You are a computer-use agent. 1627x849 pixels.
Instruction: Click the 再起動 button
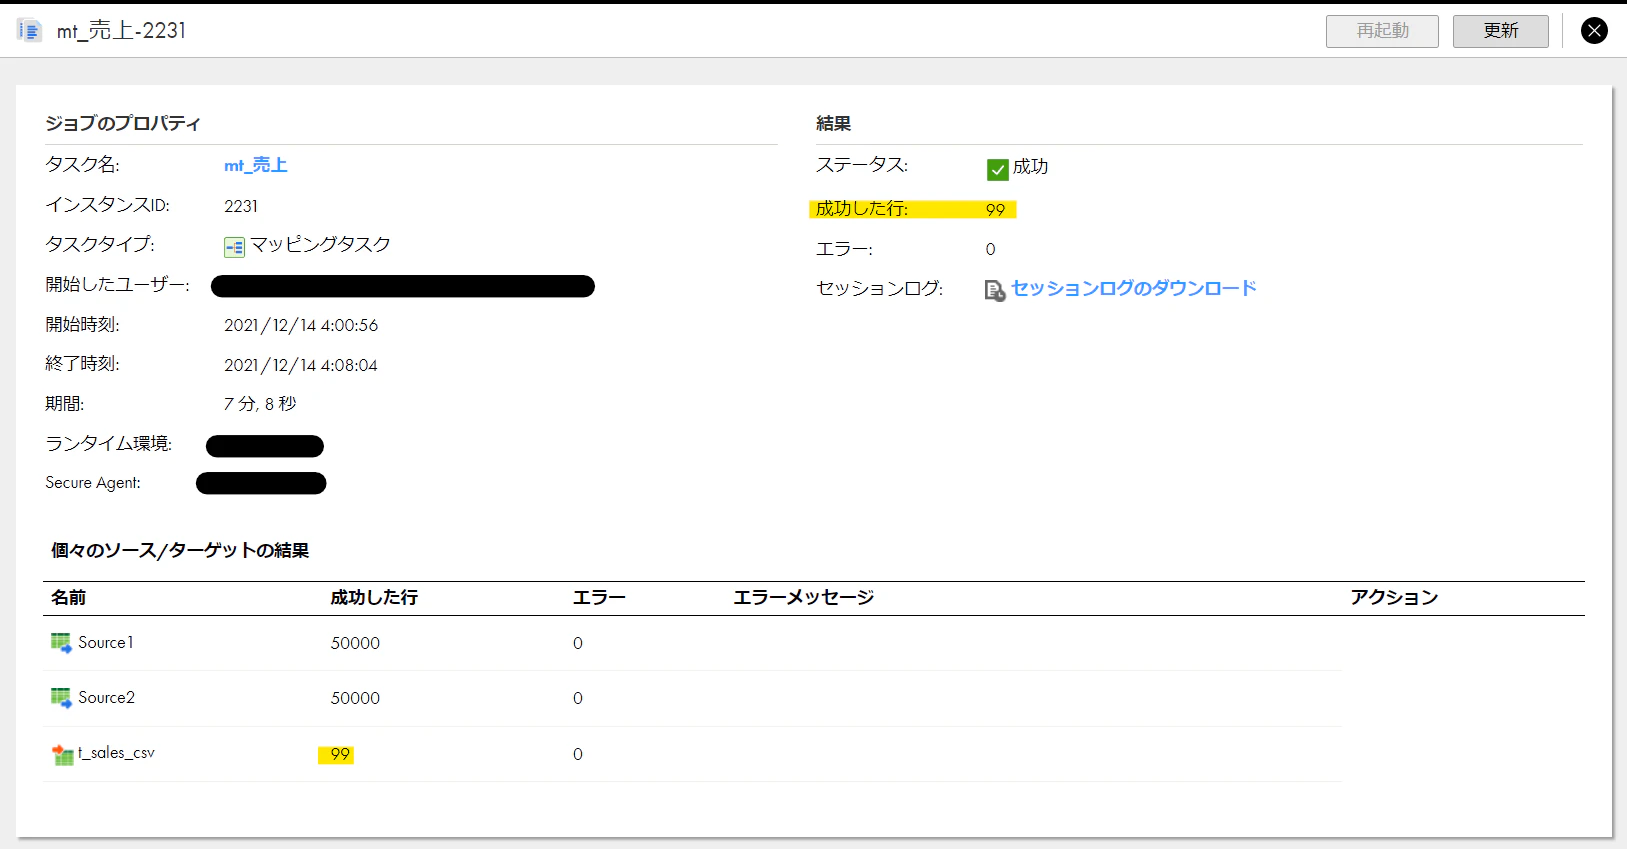click(x=1382, y=31)
